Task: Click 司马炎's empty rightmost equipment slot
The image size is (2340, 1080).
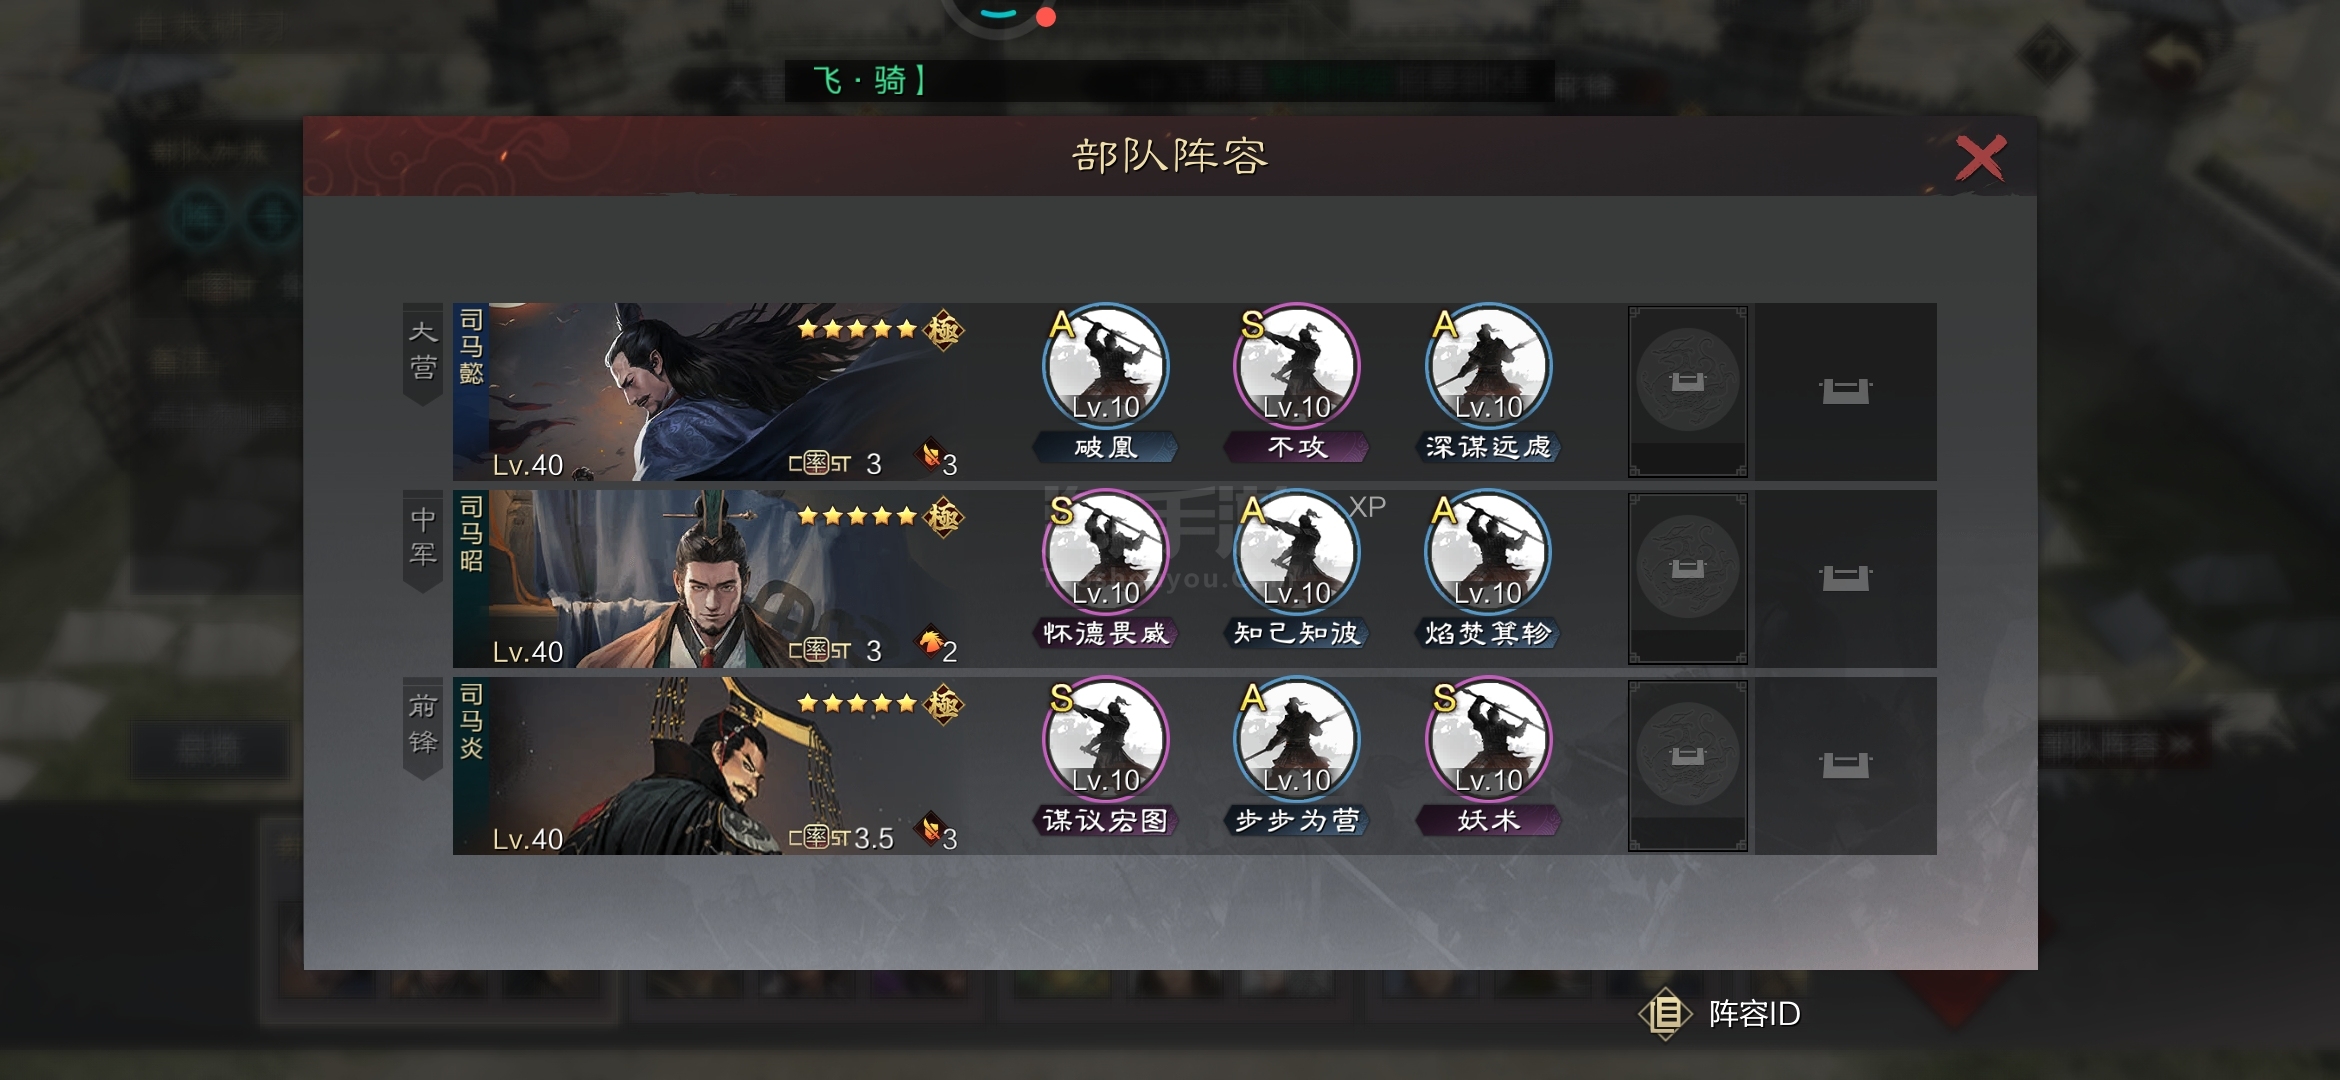Action: tap(1846, 766)
